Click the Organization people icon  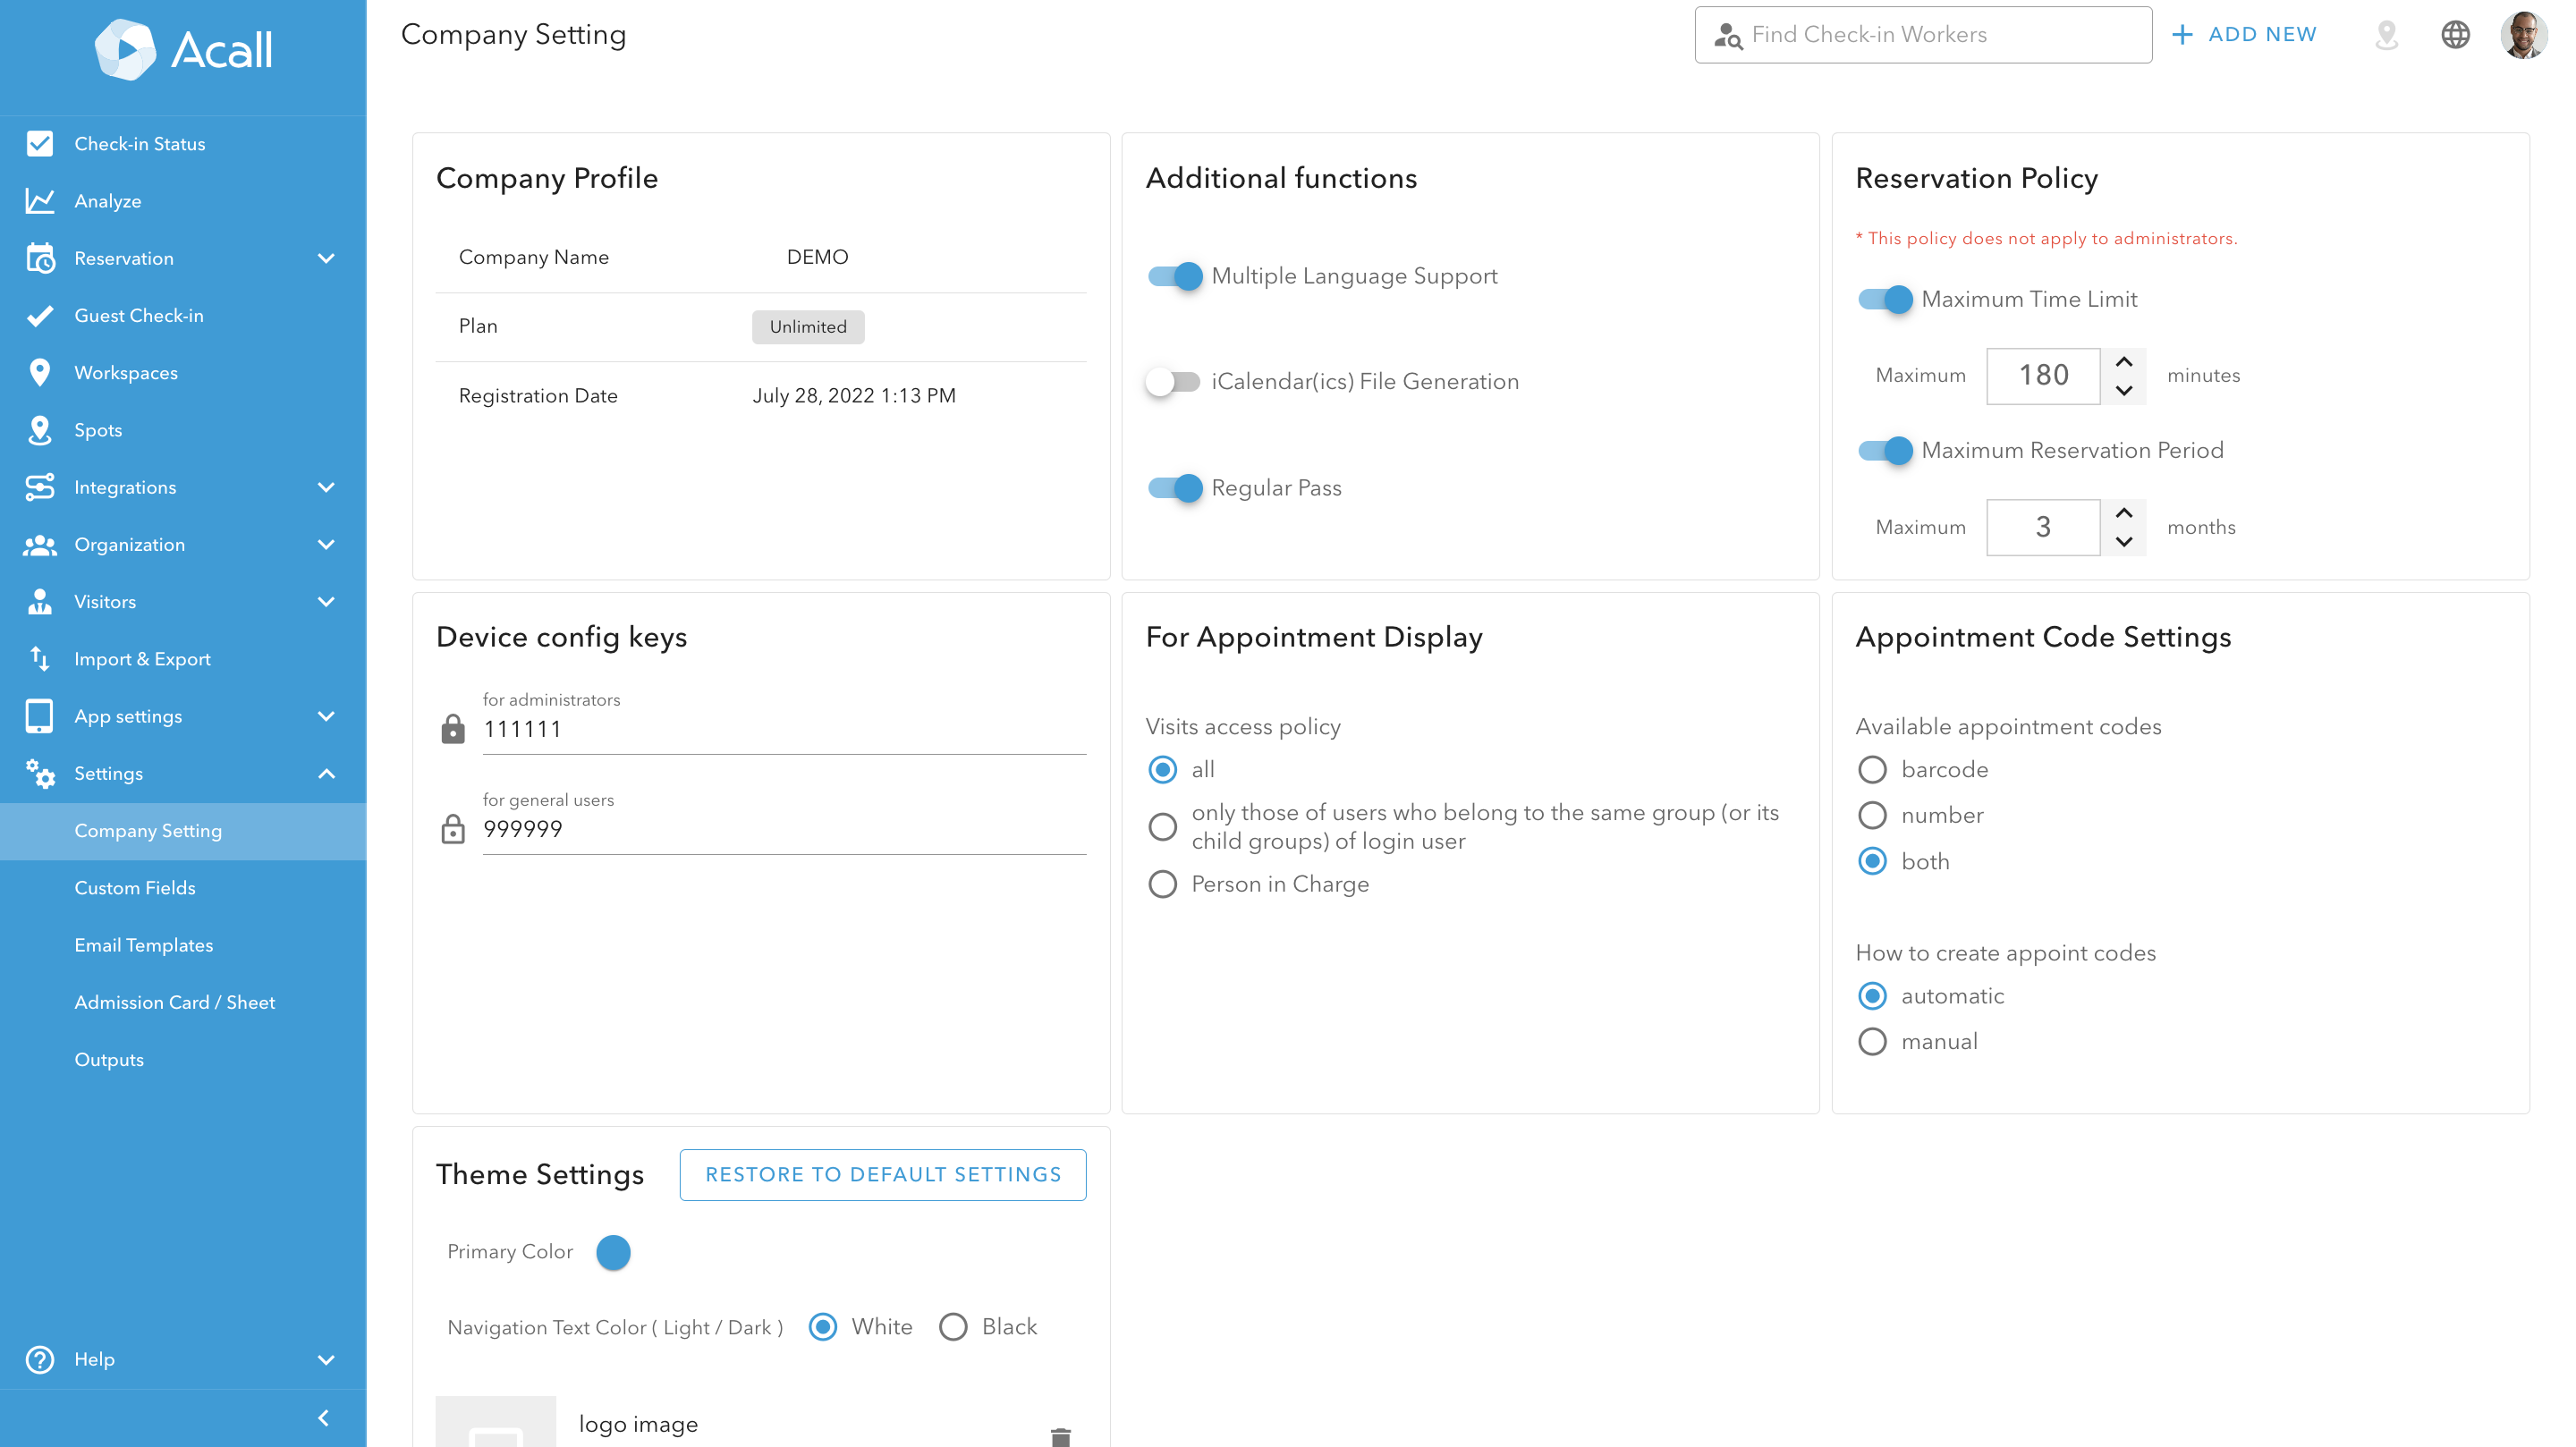[x=40, y=545]
